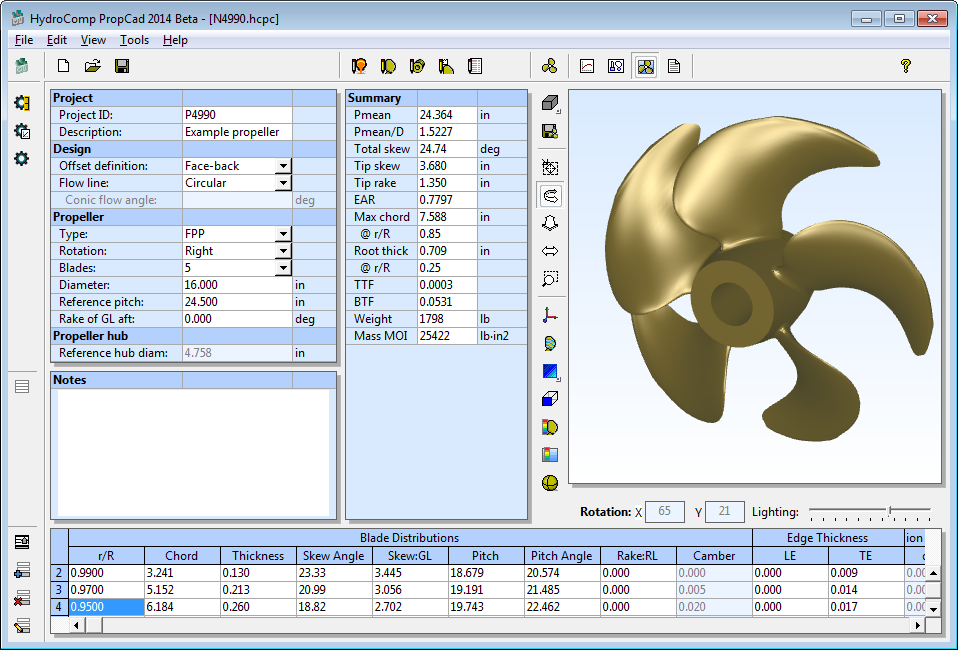
Task: Open the Tools menu
Action: click(x=134, y=40)
